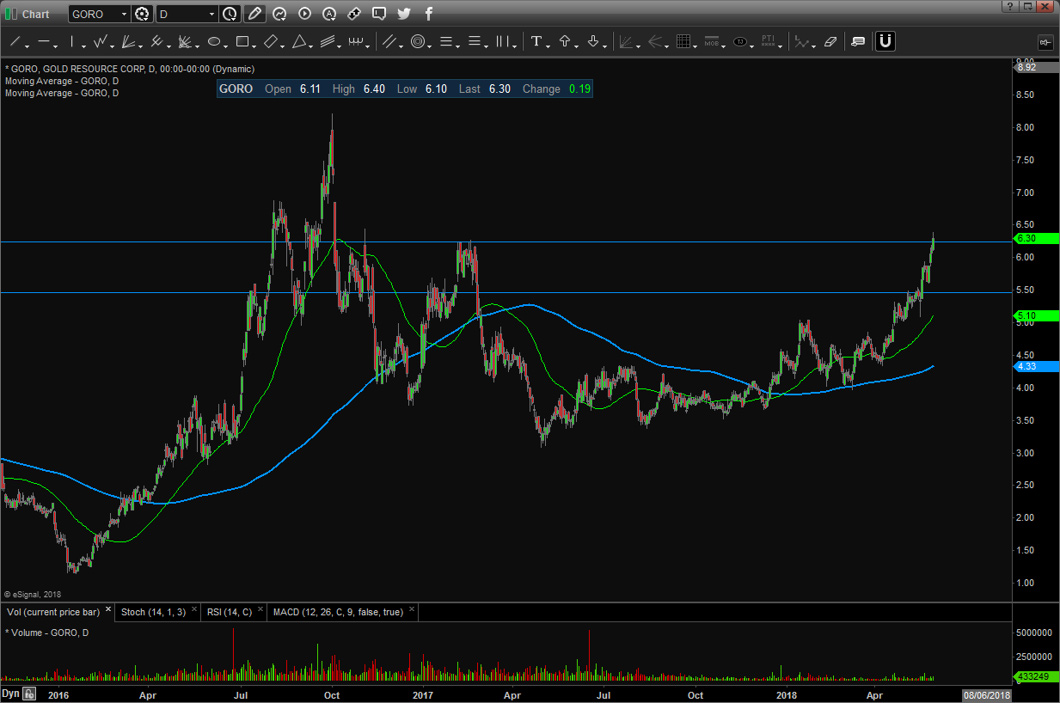
Task: Open the D interval dropdown
Action: click(x=212, y=14)
